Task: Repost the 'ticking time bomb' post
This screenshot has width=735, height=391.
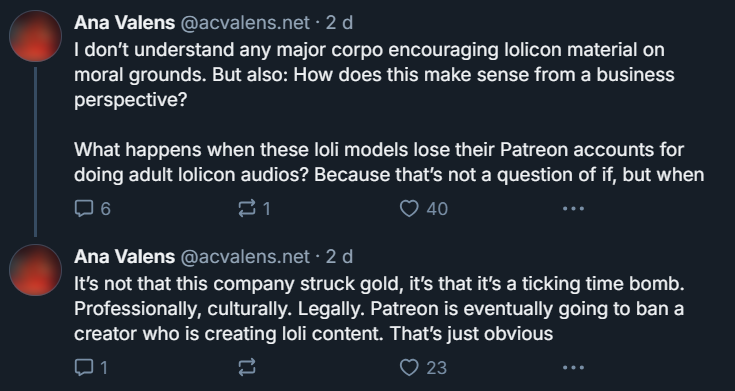Action: 247,368
